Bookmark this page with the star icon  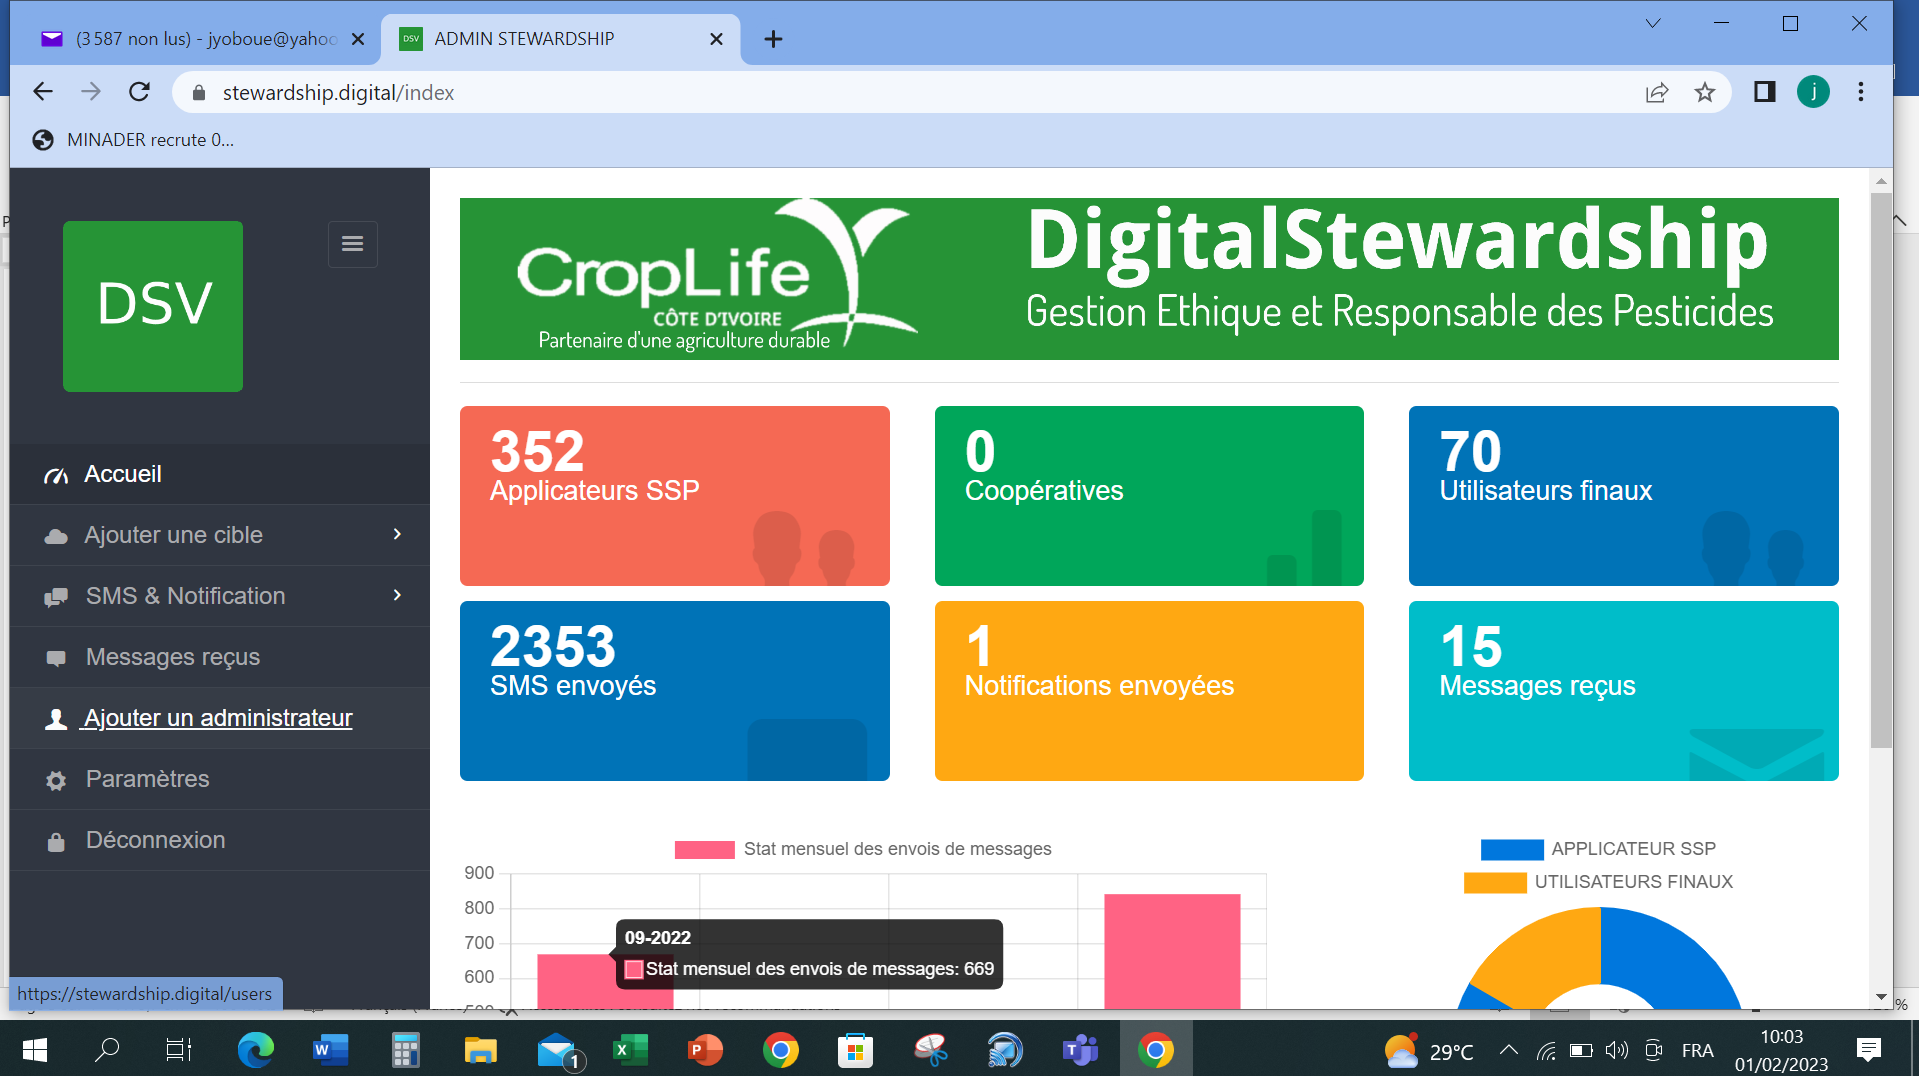pos(1705,93)
